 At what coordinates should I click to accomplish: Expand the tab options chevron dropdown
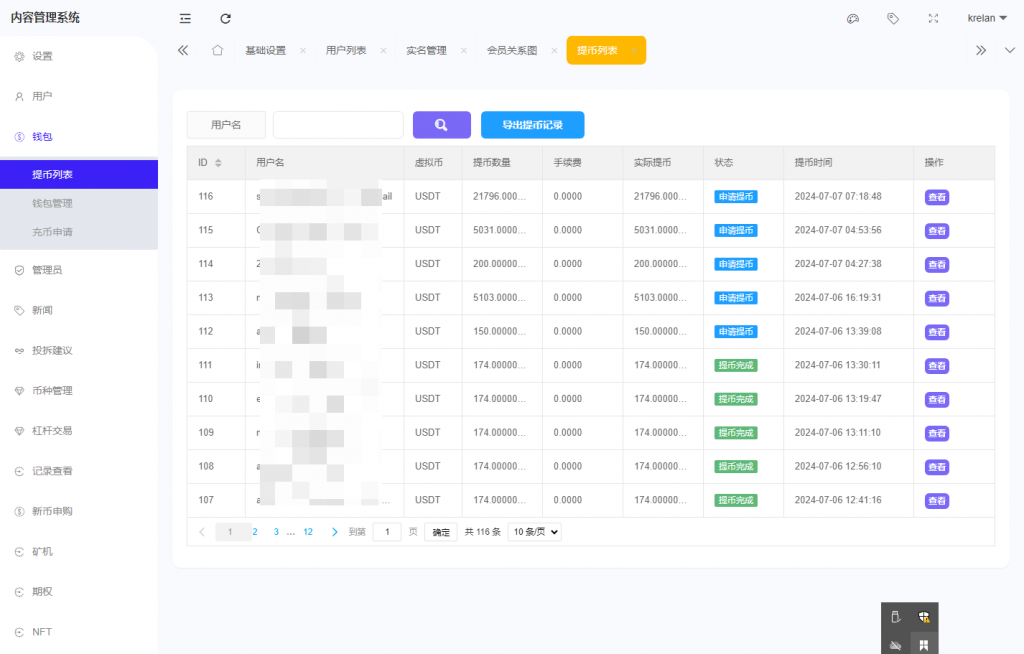coord(1008,50)
